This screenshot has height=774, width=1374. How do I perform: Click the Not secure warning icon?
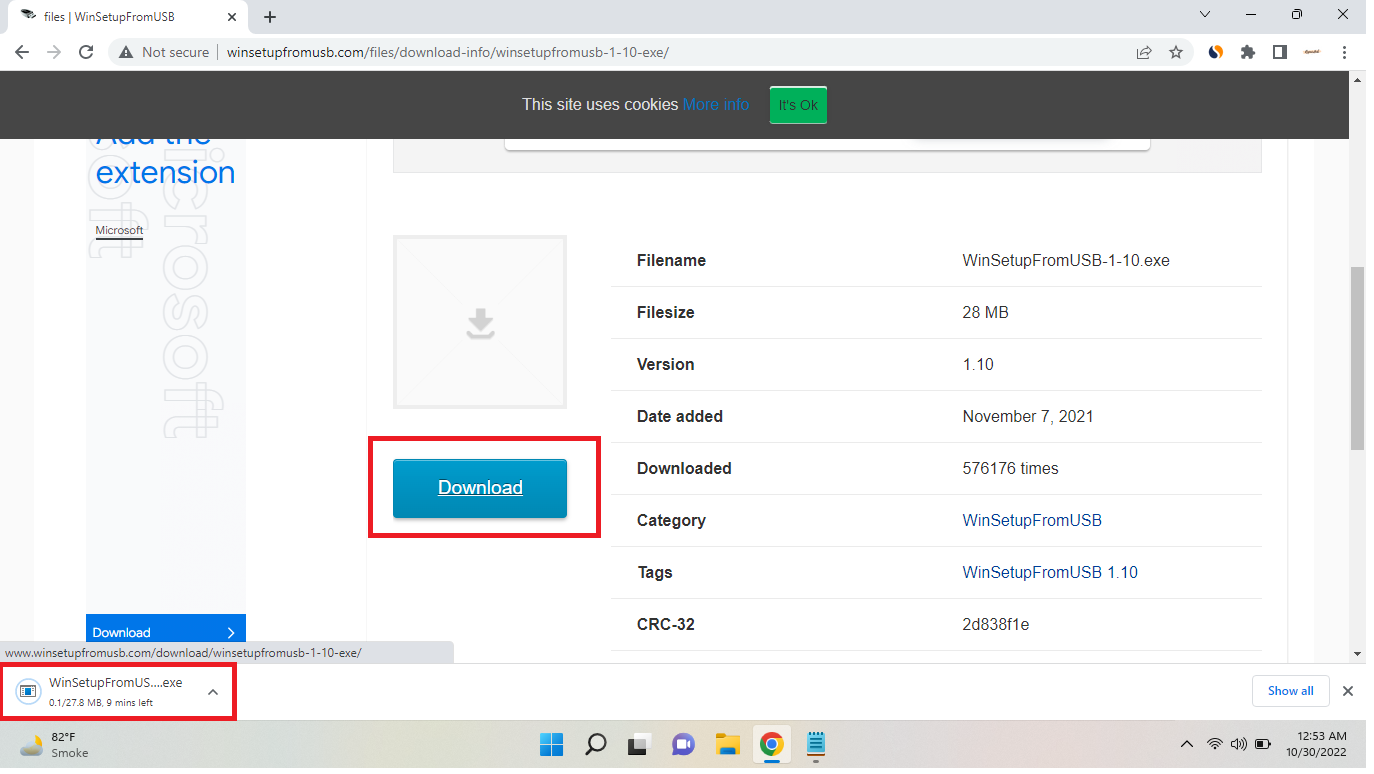tap(126, 52)
